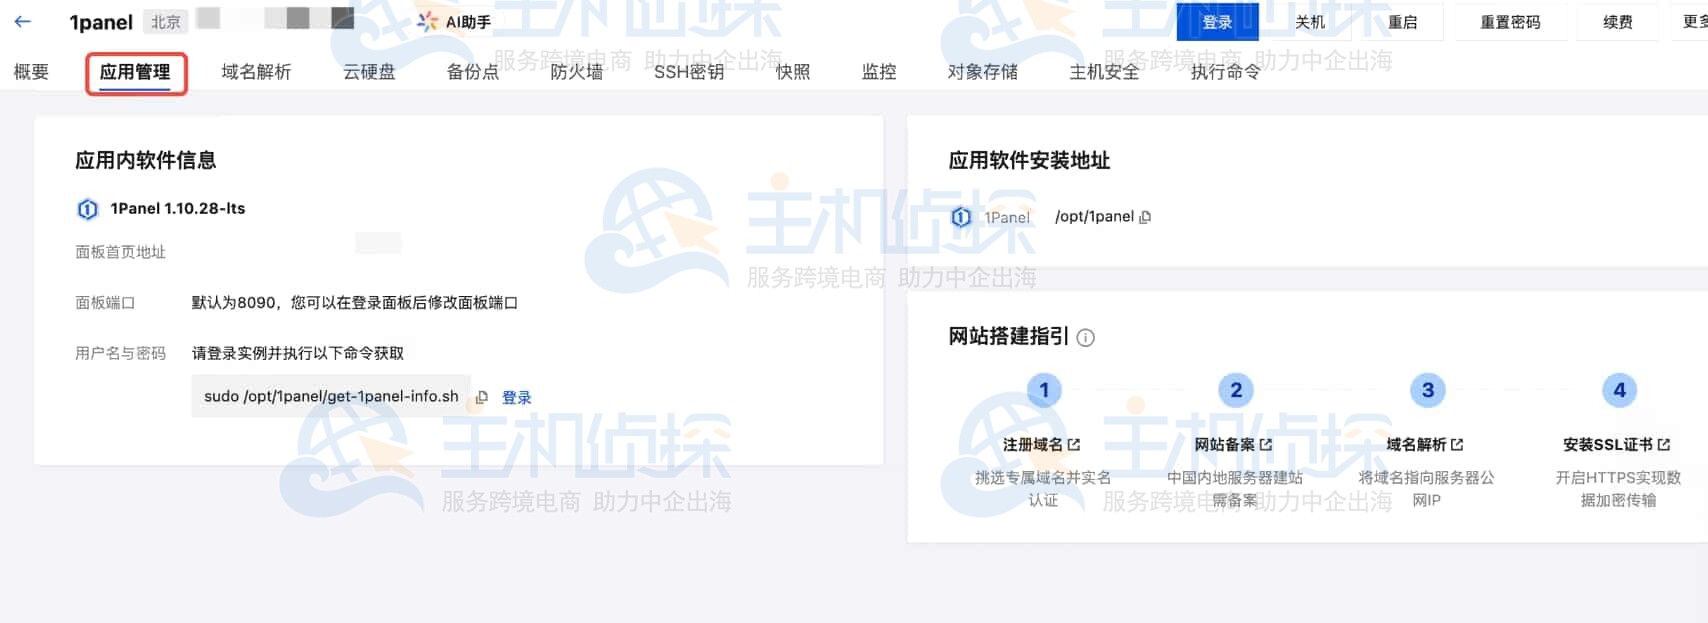Open the 概要 tab
Screen dimensions: 1708x623
31,72
